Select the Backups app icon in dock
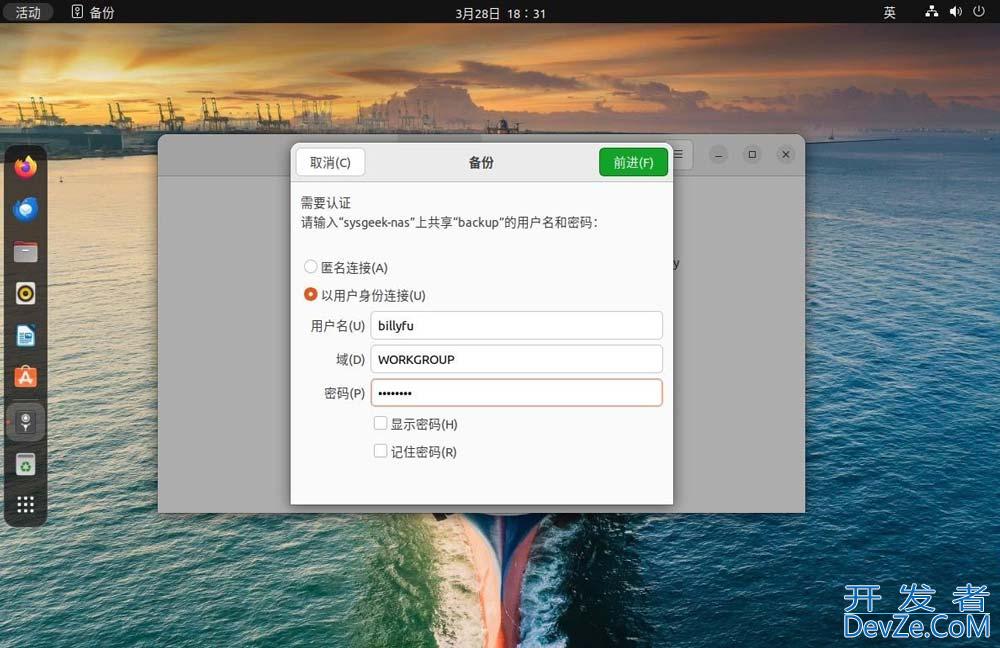 pos(26,421)
